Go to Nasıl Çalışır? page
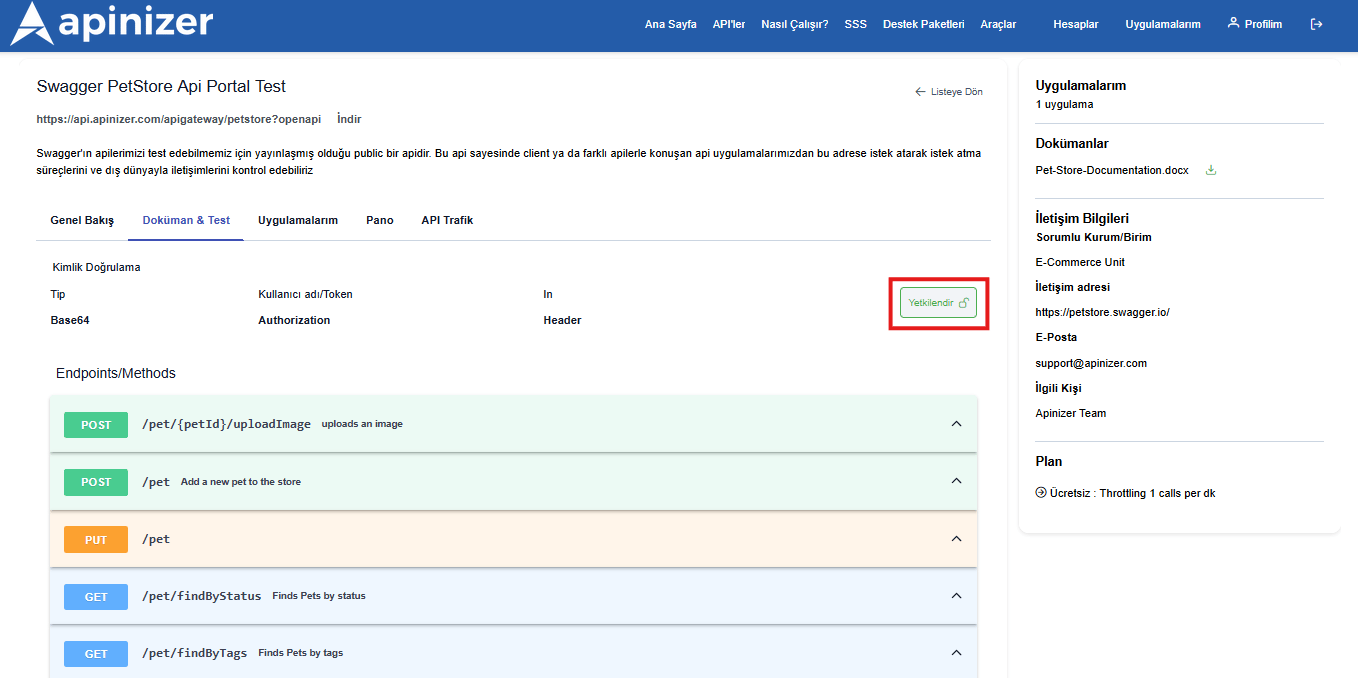 795,24
